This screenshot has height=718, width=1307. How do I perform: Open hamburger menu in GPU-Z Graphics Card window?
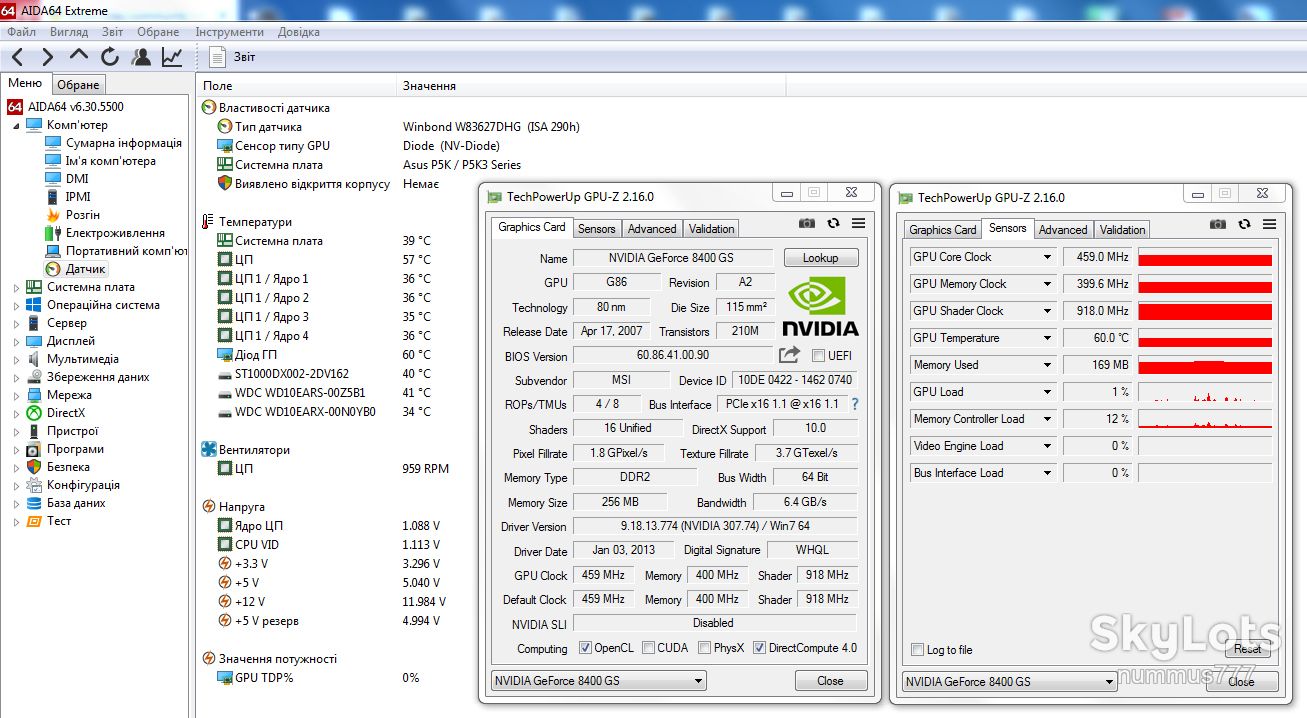click(858, 224)
